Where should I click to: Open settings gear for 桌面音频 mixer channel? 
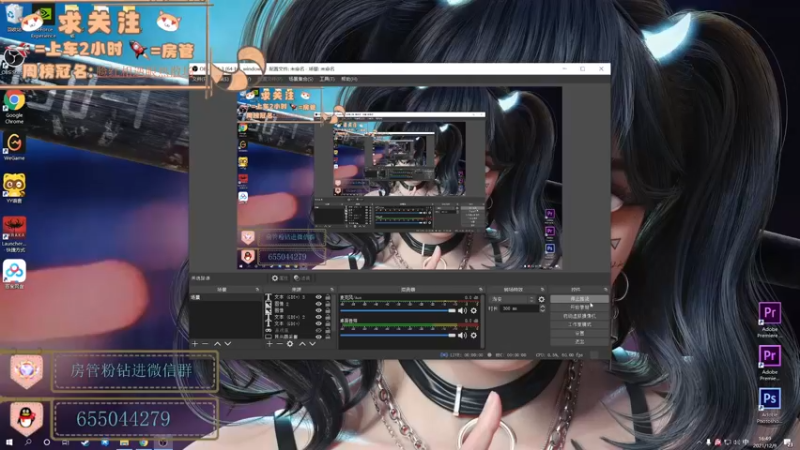[473, 335]
